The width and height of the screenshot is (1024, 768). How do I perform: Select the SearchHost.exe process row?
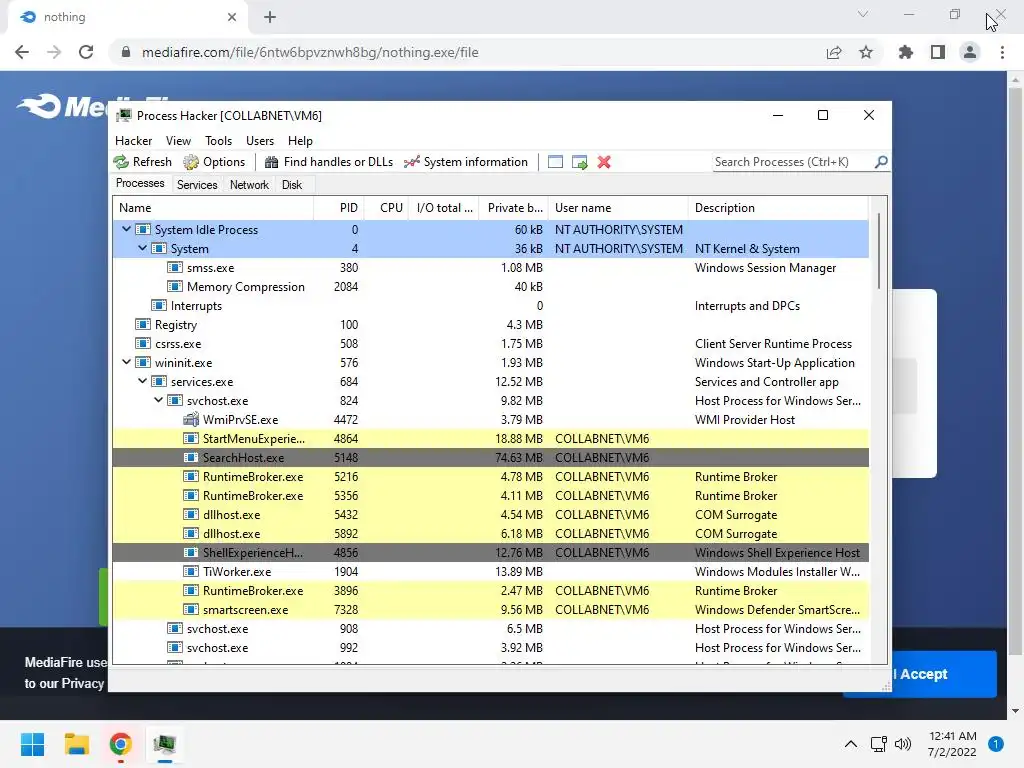pyautogui.click(x=490, y=457)
